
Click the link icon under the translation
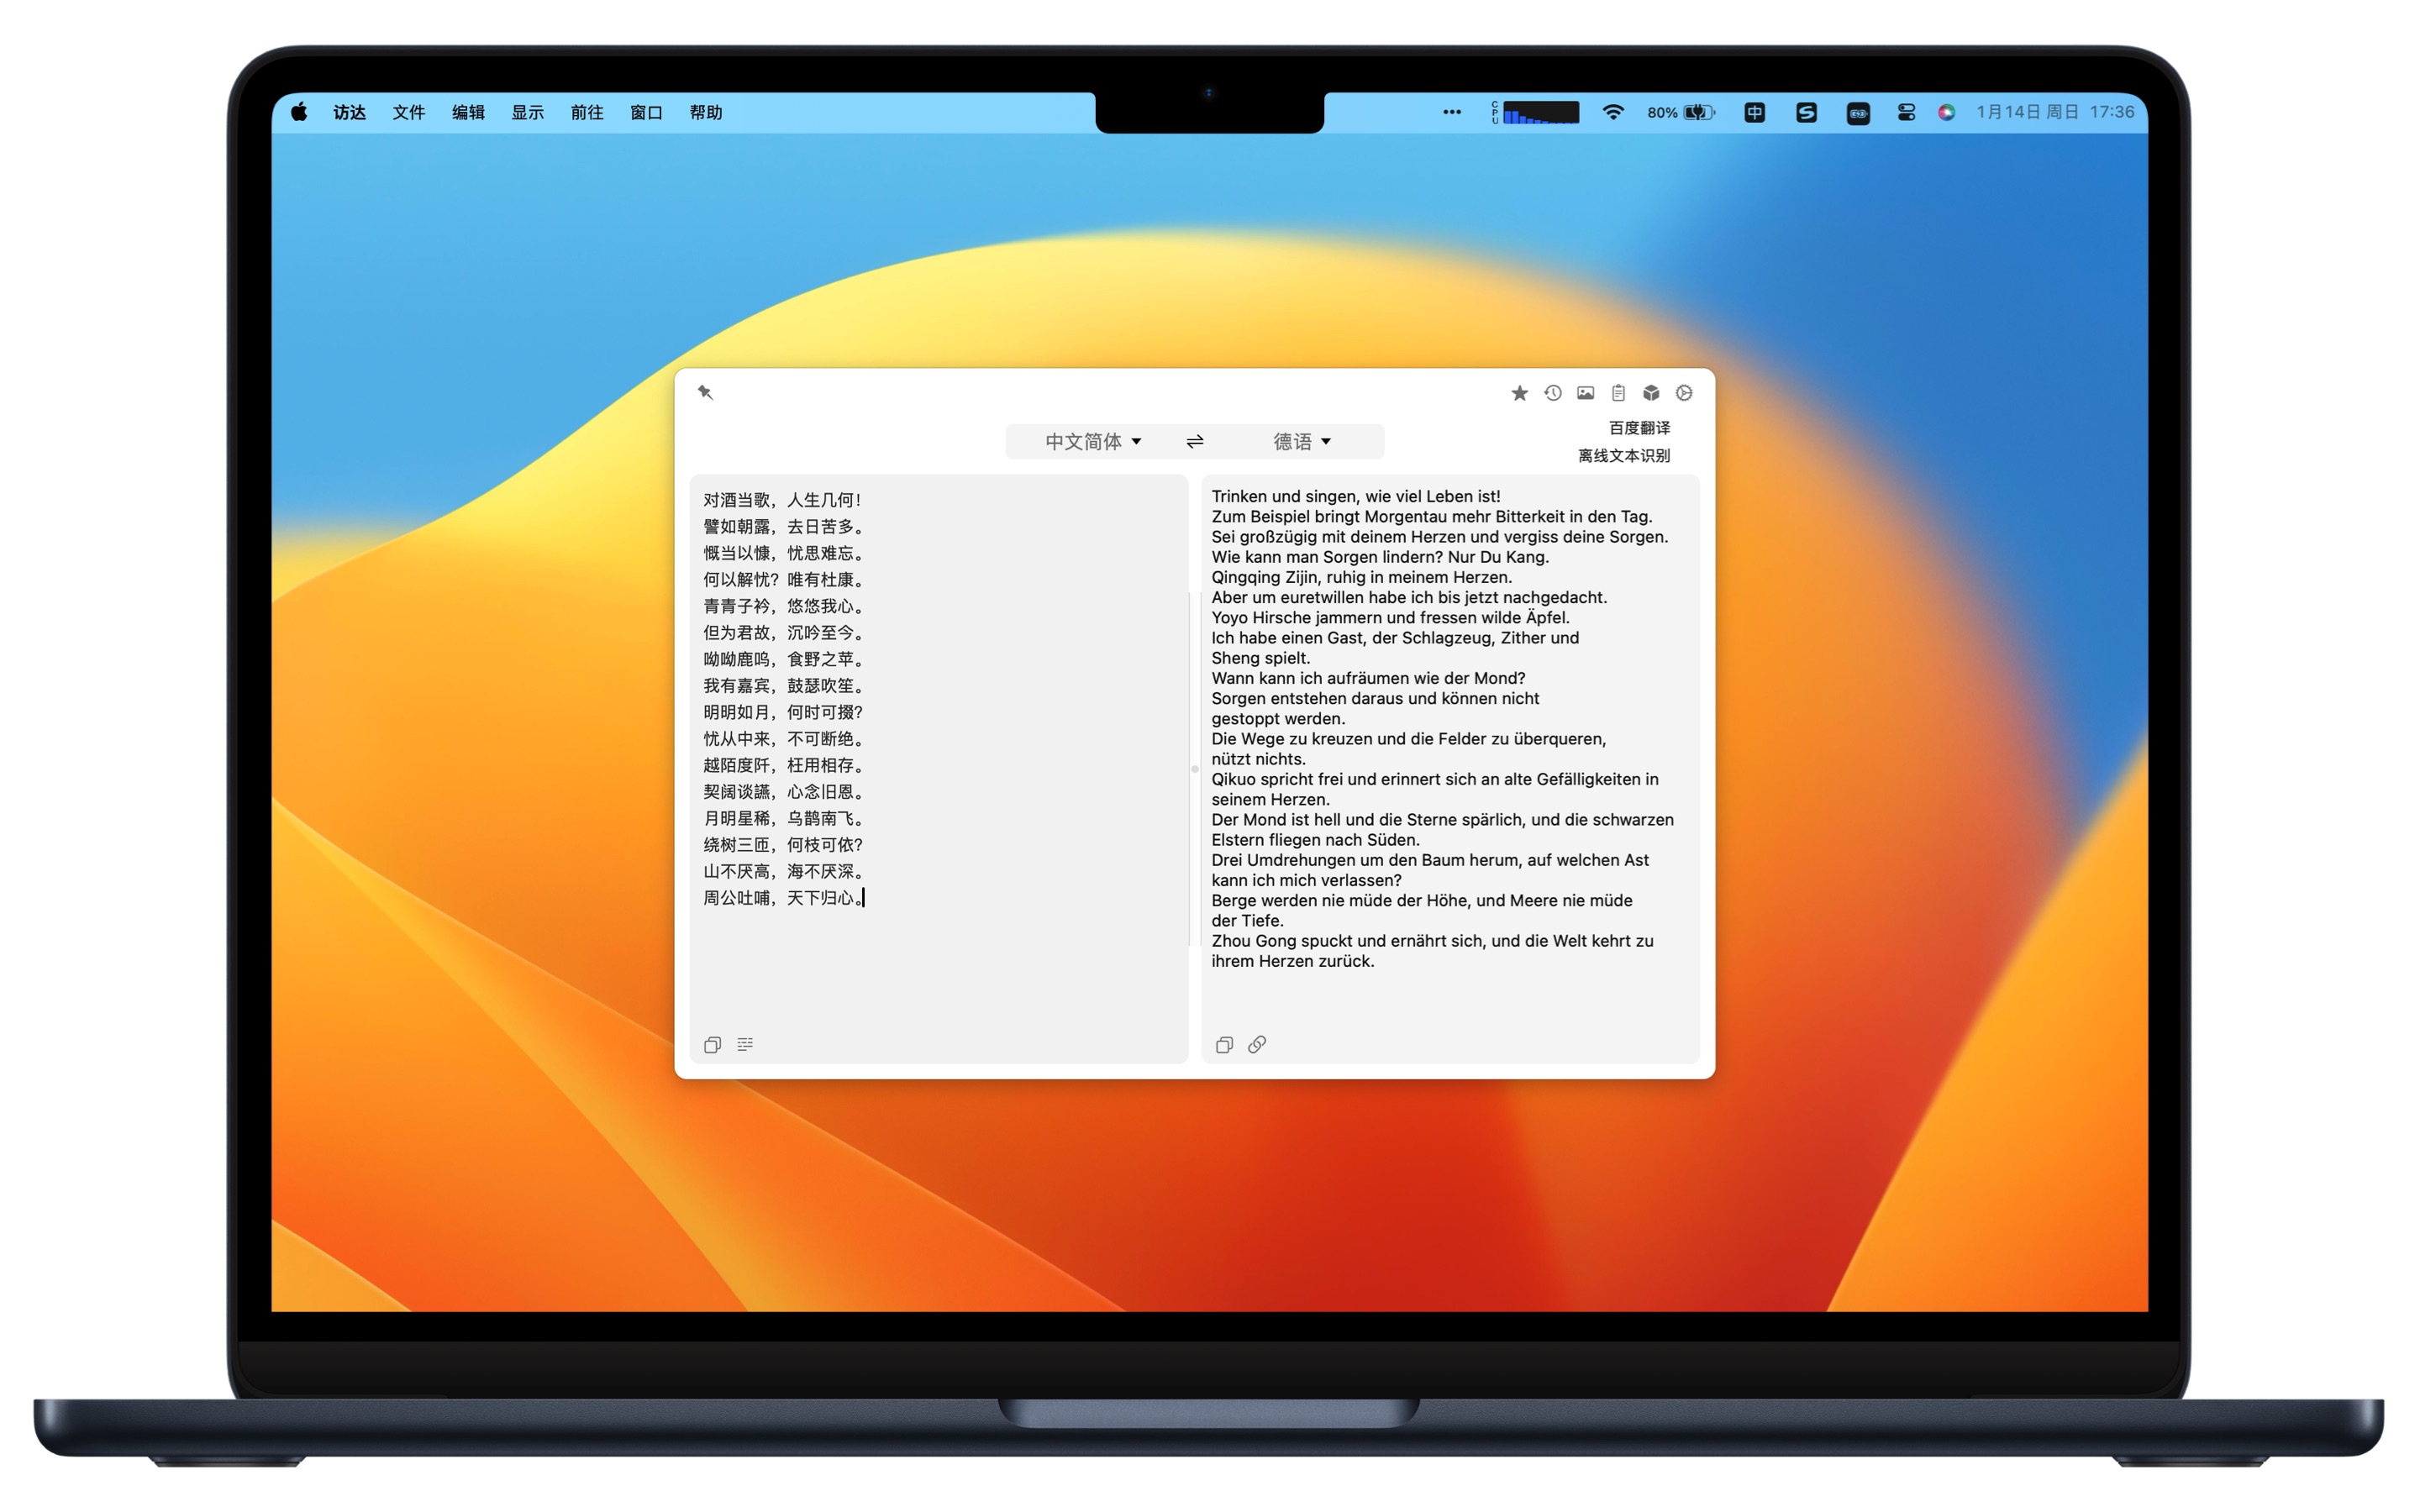pos(1257,1045)
